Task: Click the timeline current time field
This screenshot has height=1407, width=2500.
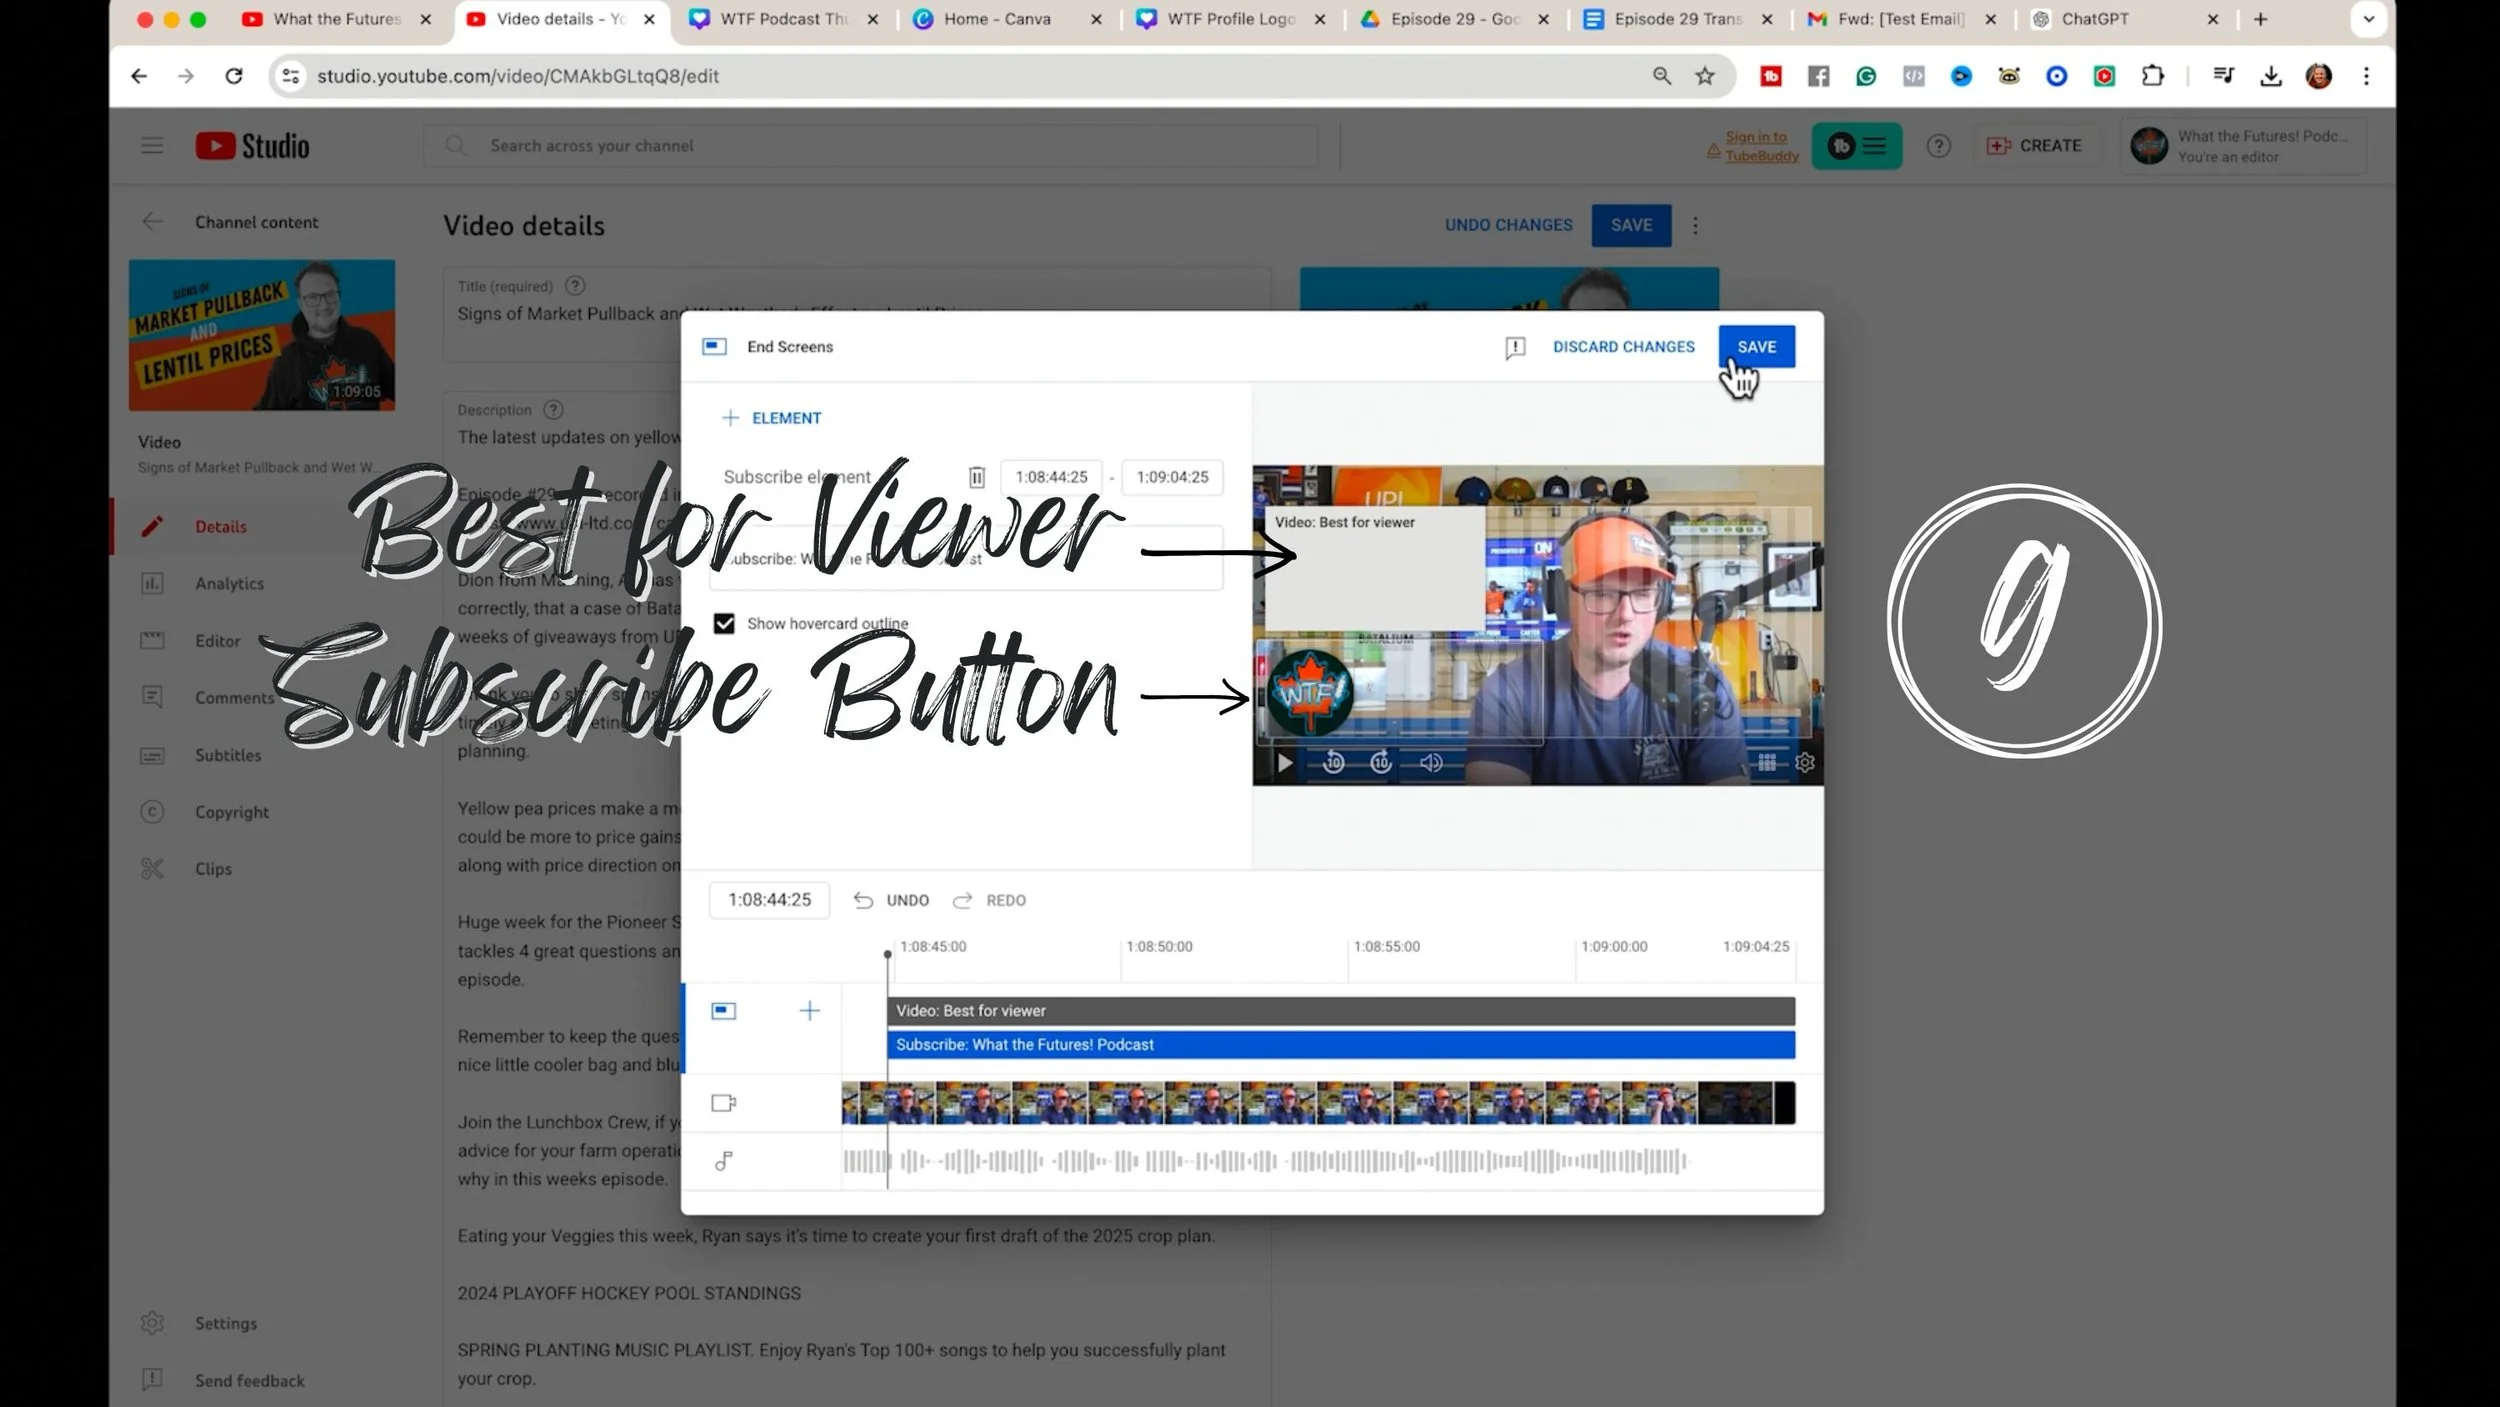Action: coord(769,900)
